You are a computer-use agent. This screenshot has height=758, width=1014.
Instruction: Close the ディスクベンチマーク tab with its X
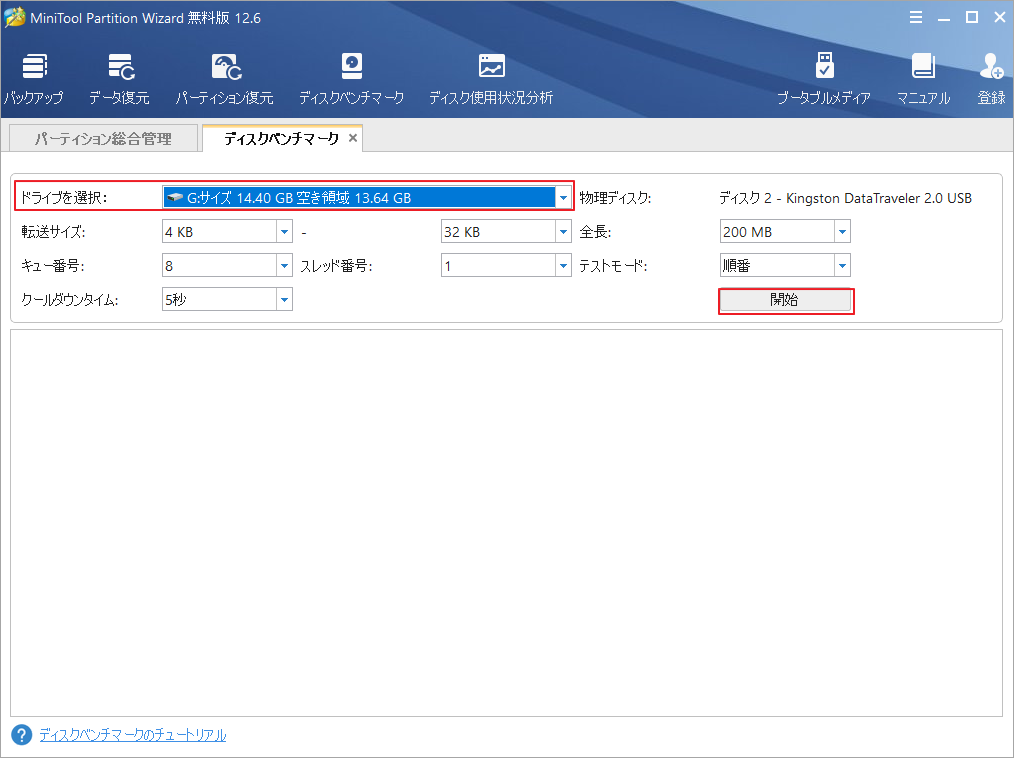(352, 138)
